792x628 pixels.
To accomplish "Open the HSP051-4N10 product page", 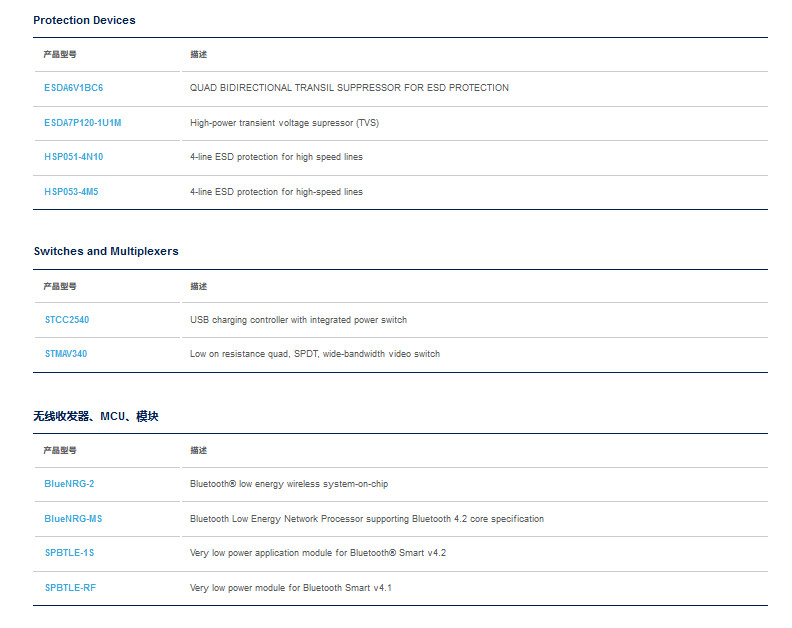I will [74, 157].
